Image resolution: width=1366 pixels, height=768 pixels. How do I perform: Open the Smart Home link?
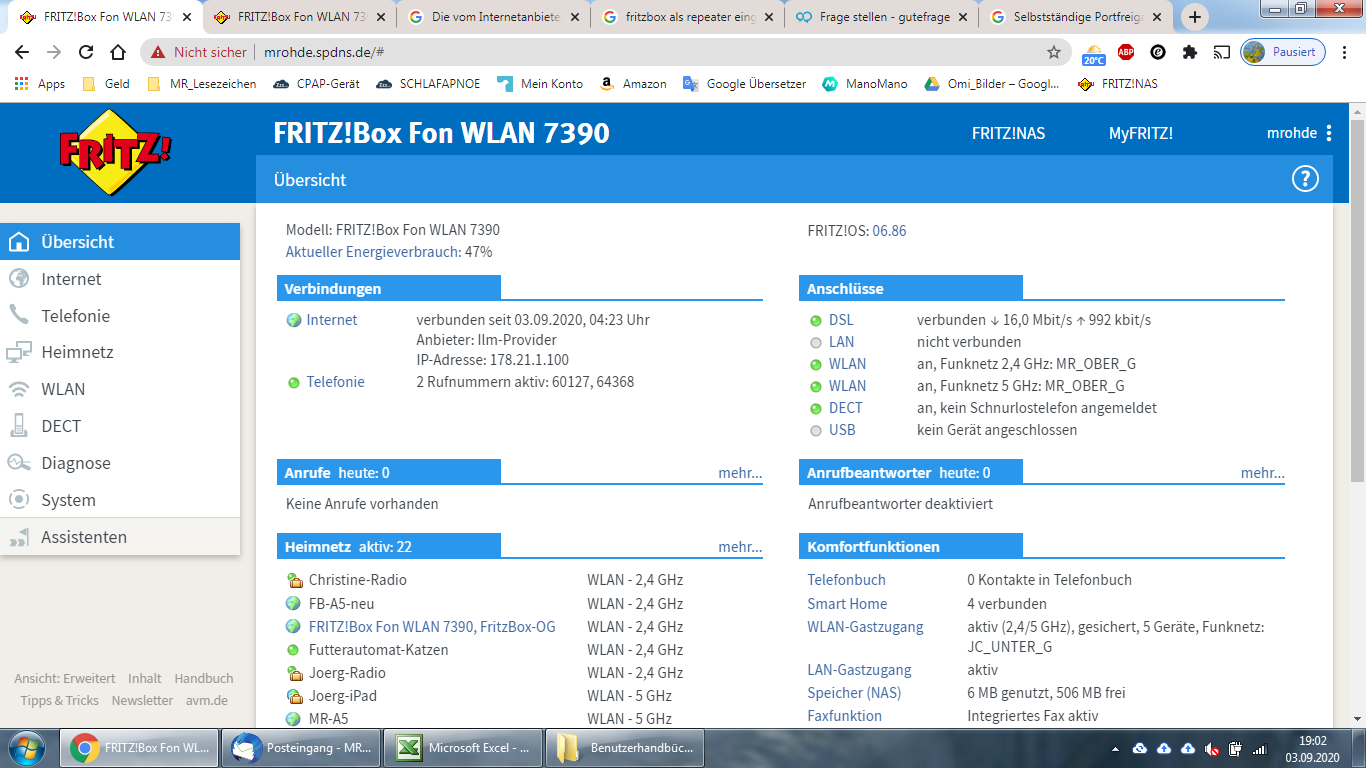(847, 604)
